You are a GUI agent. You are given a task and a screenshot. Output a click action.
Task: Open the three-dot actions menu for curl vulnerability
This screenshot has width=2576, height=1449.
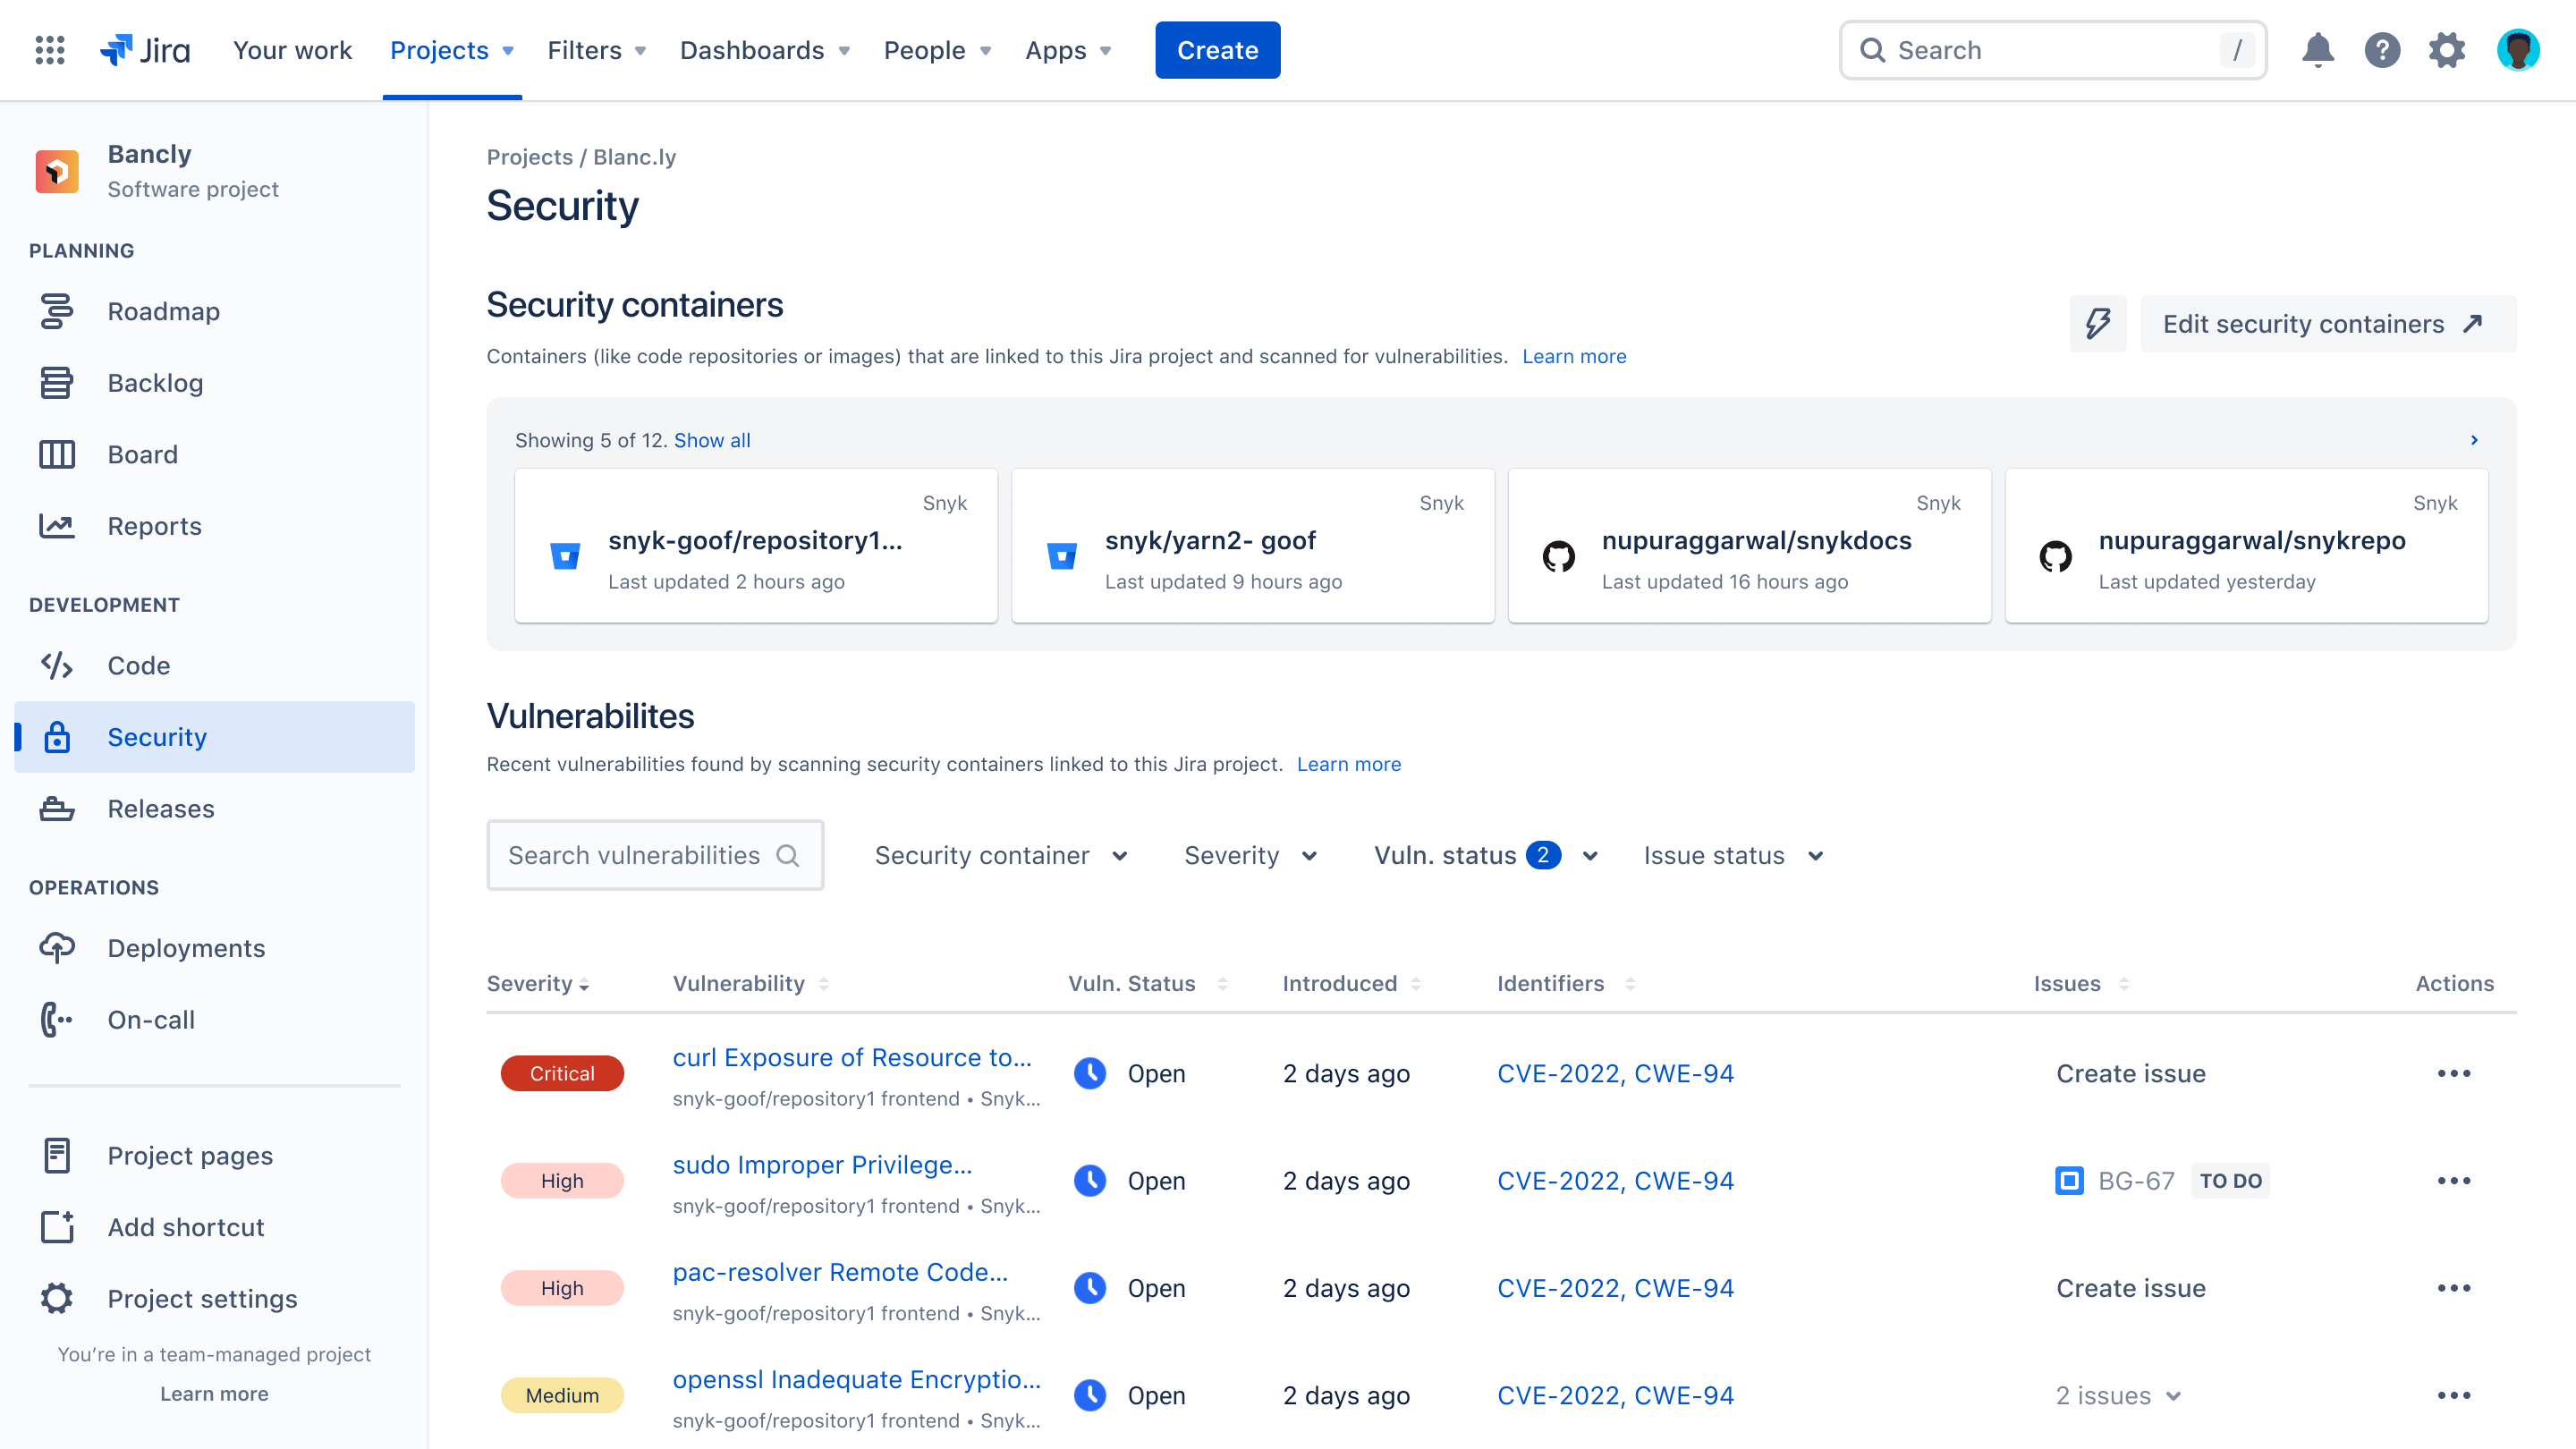pyautogui.click(x=2454, y=1073)
